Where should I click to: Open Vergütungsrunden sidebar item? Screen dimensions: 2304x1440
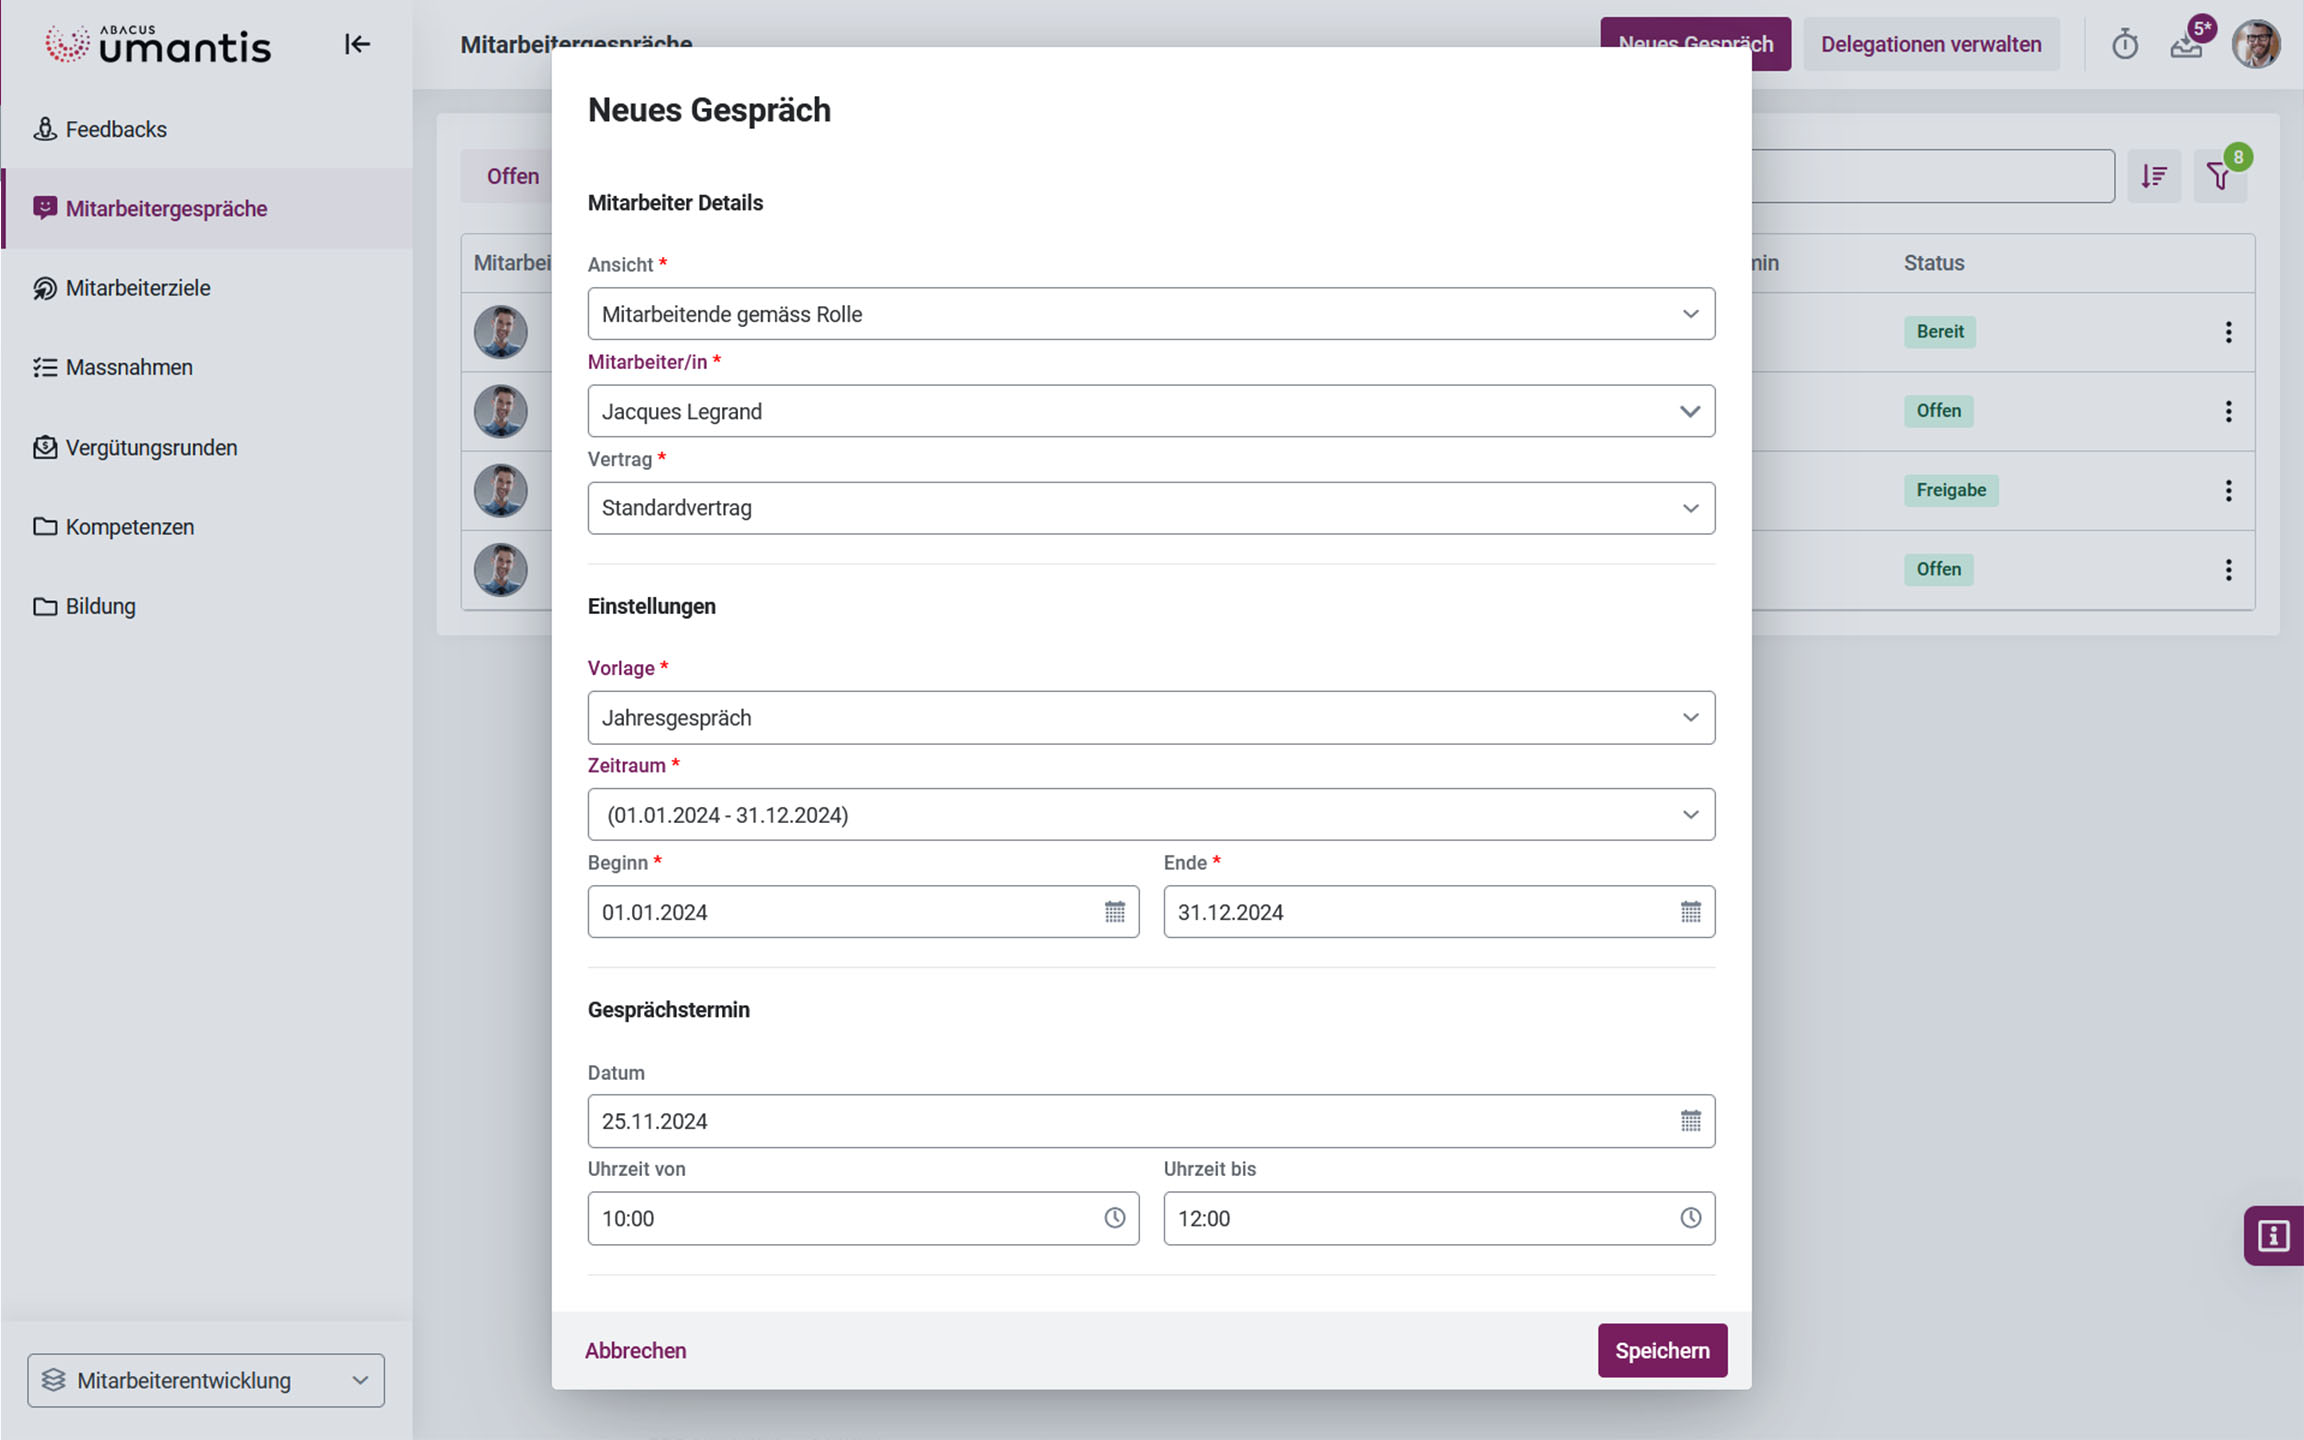pyautogui.click(x=151, y=448)
